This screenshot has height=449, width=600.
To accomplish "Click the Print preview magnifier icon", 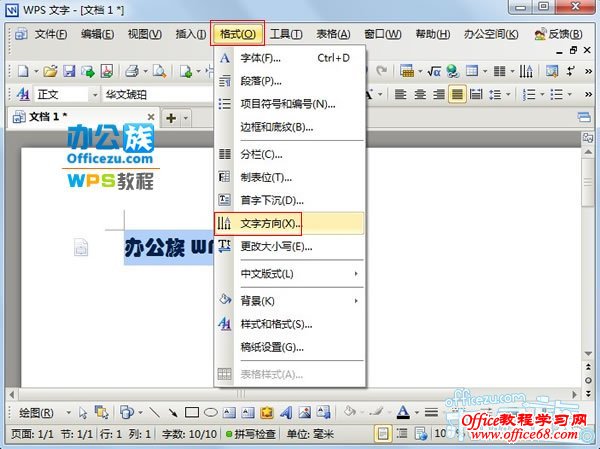I will pyautogui.click(x=159, y=71).
